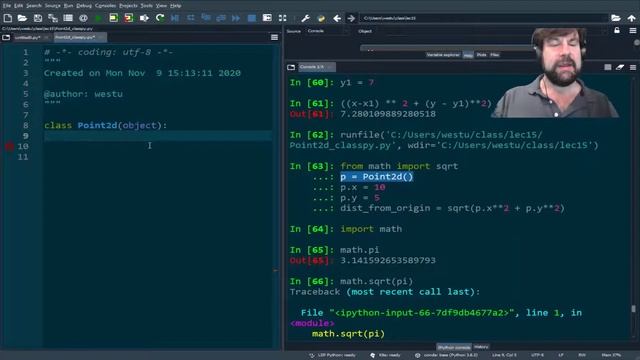Click the Kite ready status

(x=385, y=356)
